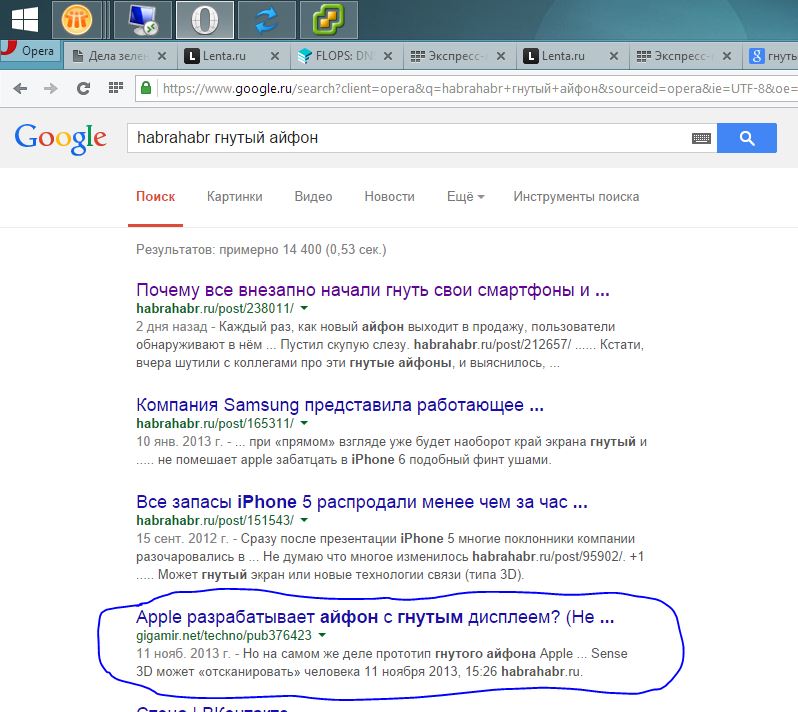The image size is (798, 712).
Task: Close the 'Дела зелен' tab
Action: [x=162, y=56]
